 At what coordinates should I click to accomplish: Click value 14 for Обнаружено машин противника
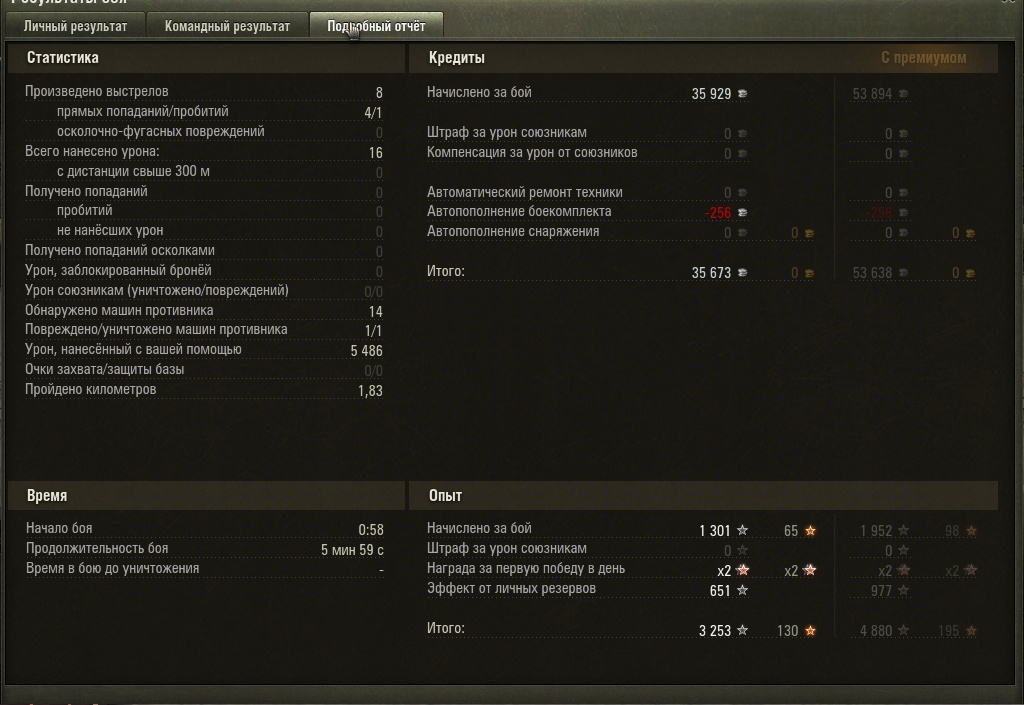click(x=376, y=311)
